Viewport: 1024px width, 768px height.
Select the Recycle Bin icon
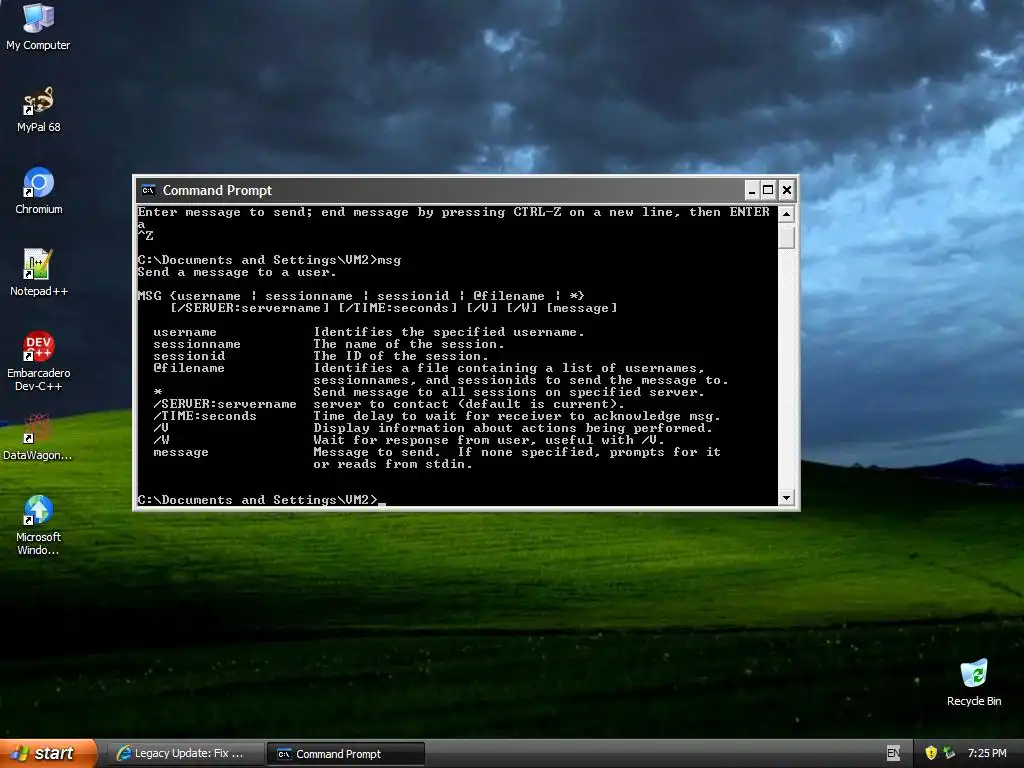tap(974, 683)
